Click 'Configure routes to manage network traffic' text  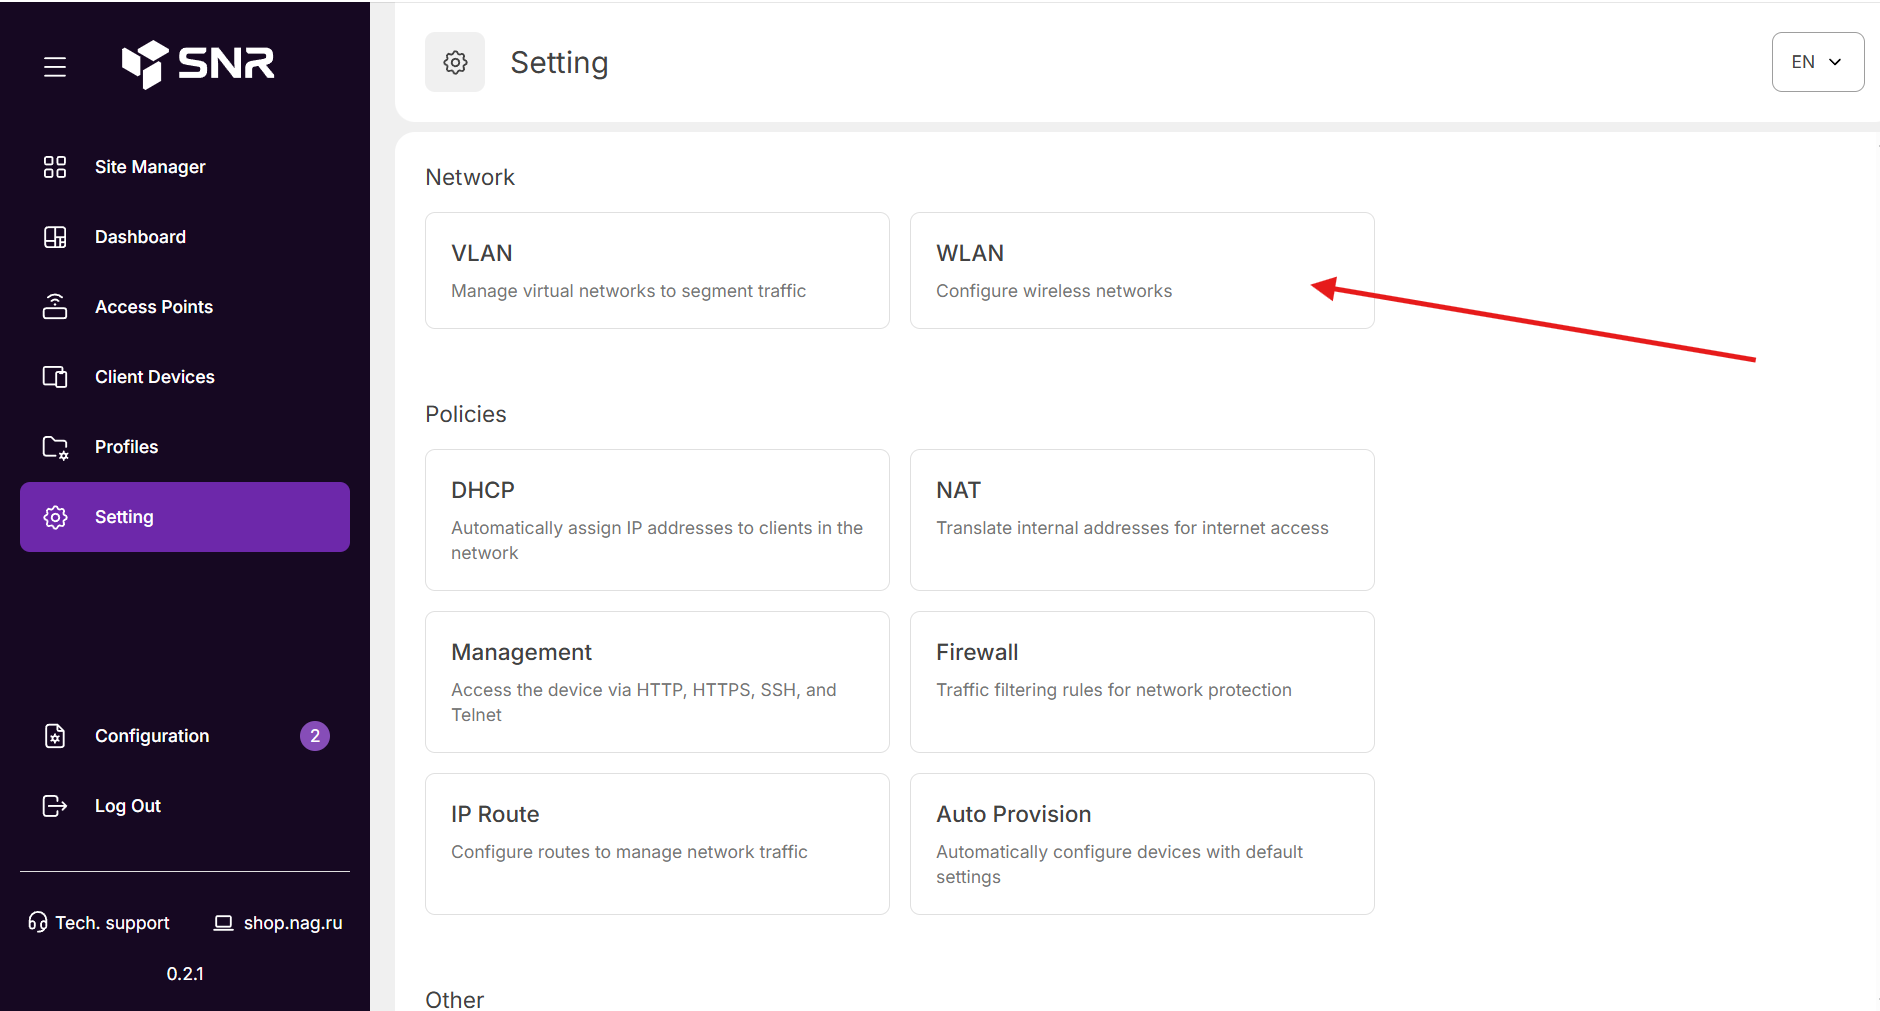629,852
